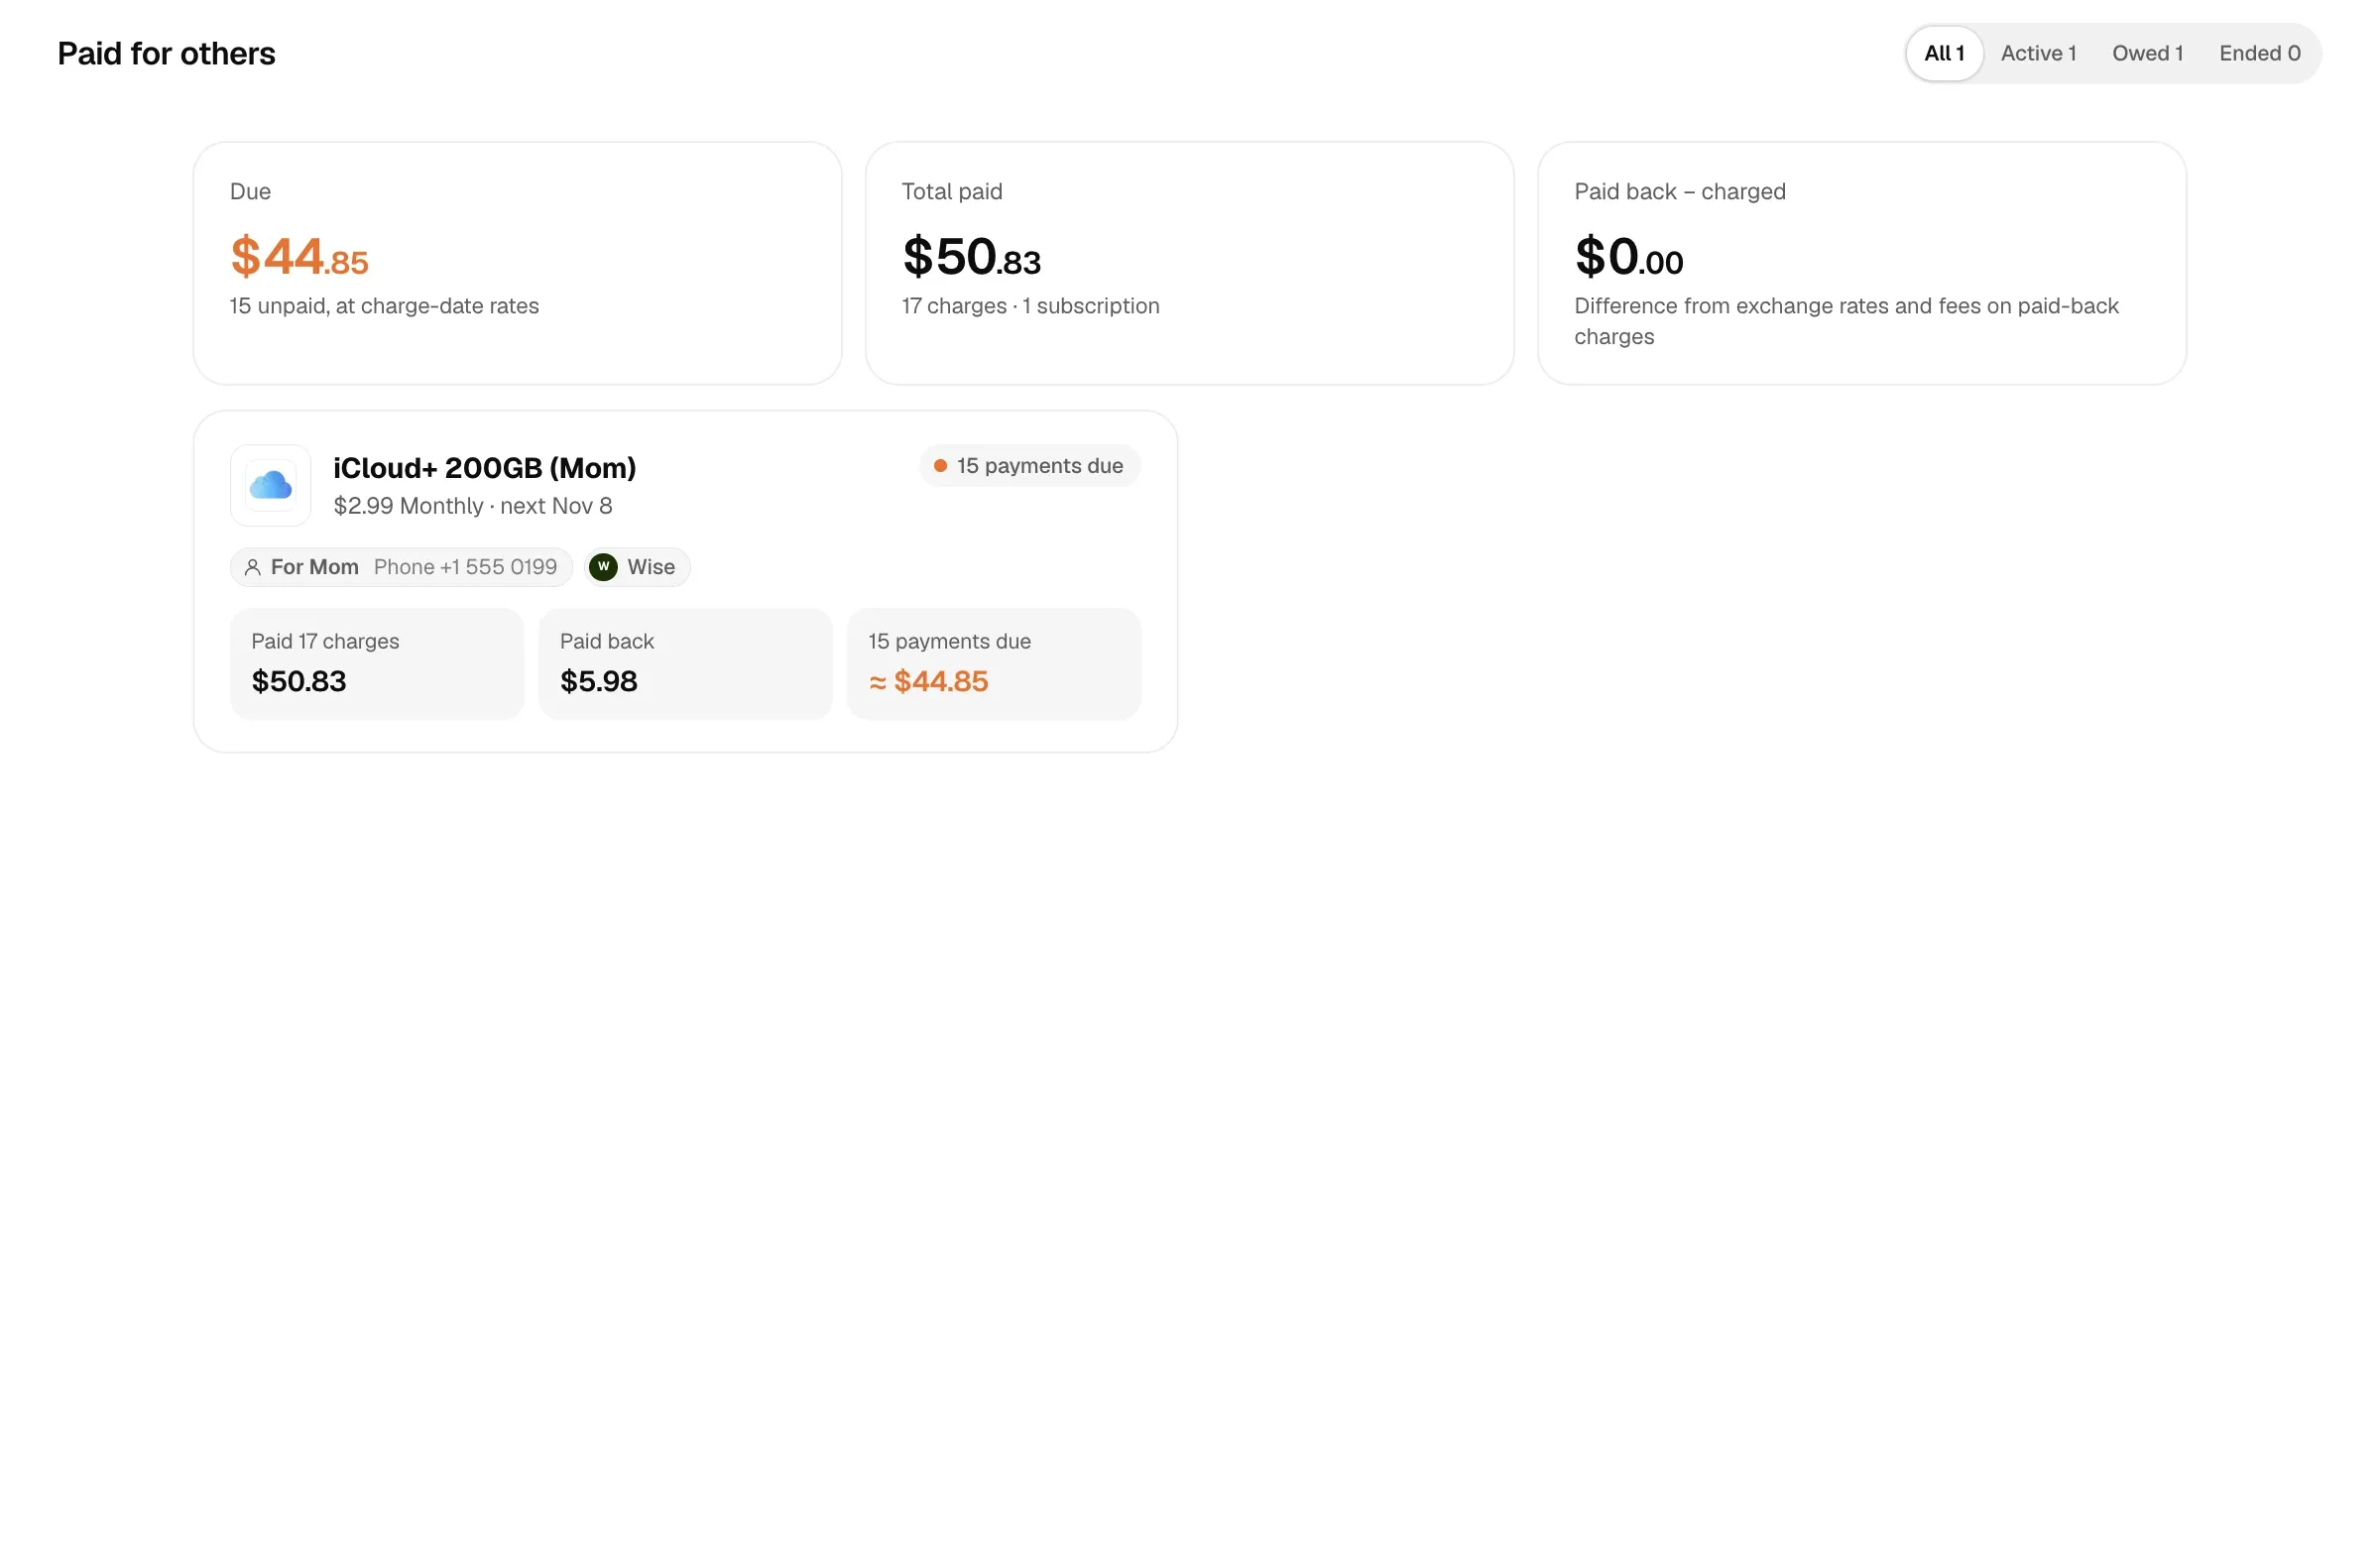Click the person icon beside For Mom
The width and height of the screenshot is (2380, 1547).
tap(252, 567)
